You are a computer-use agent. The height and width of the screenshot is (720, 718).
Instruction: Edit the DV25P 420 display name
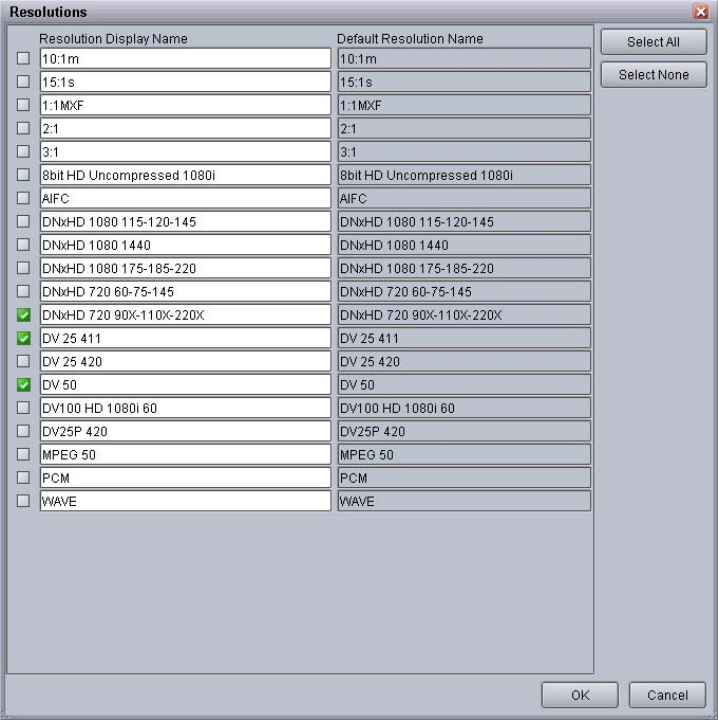185,431
